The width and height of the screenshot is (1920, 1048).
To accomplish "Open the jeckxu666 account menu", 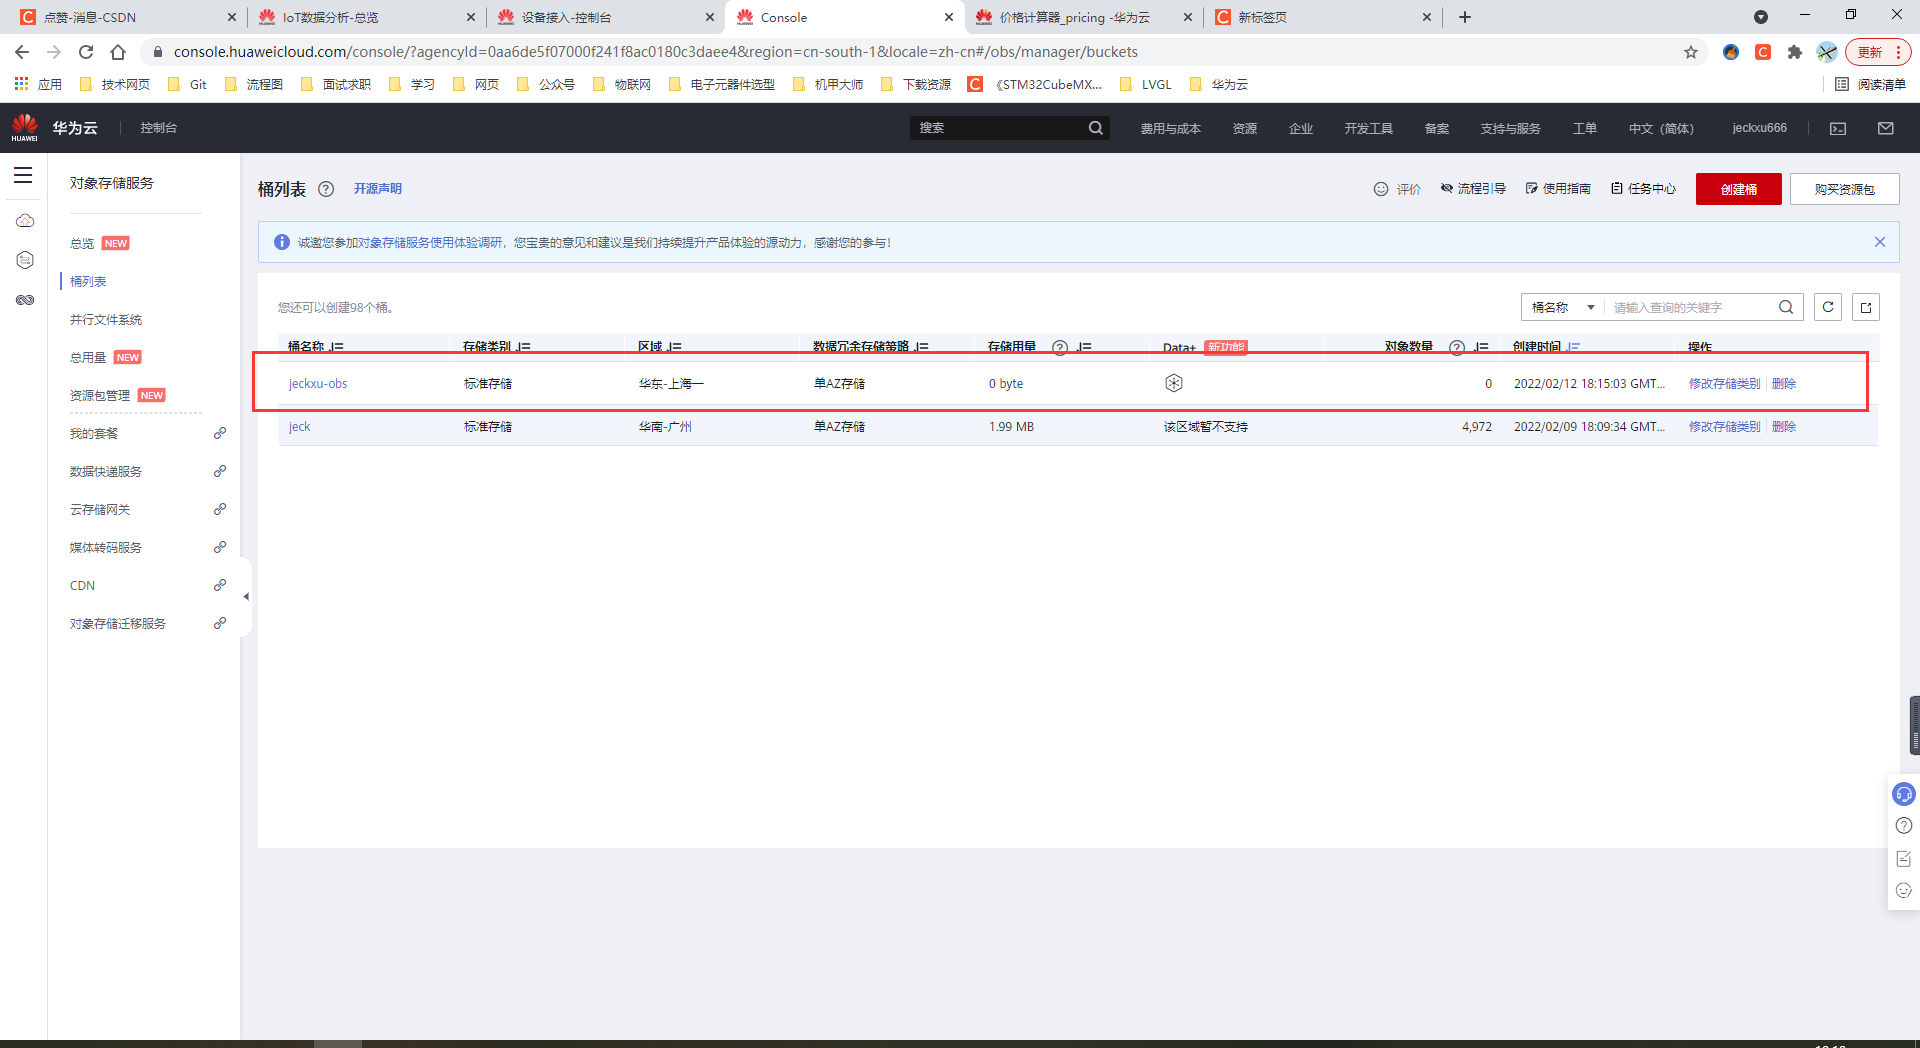I will click(1759, 128).
